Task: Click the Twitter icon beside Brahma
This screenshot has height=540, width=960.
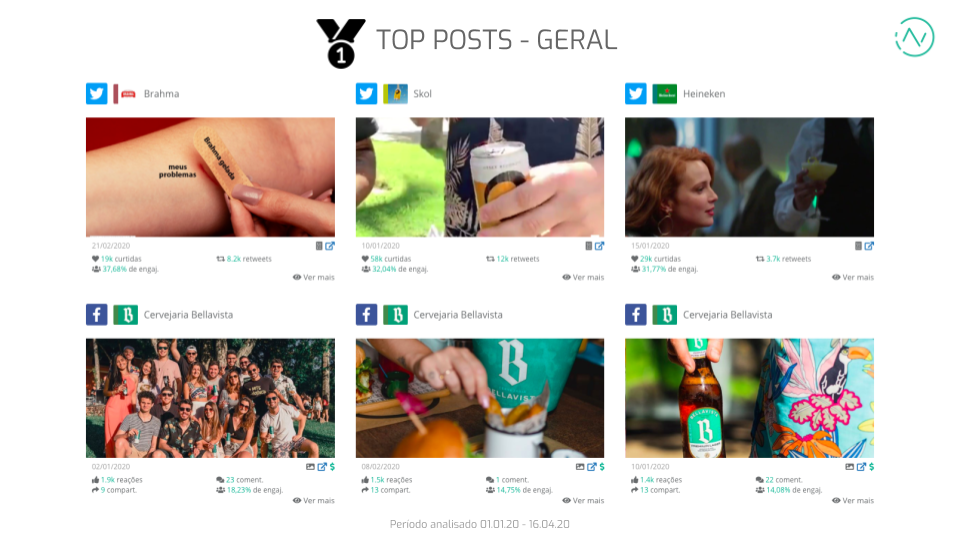Action: point(97,94)
